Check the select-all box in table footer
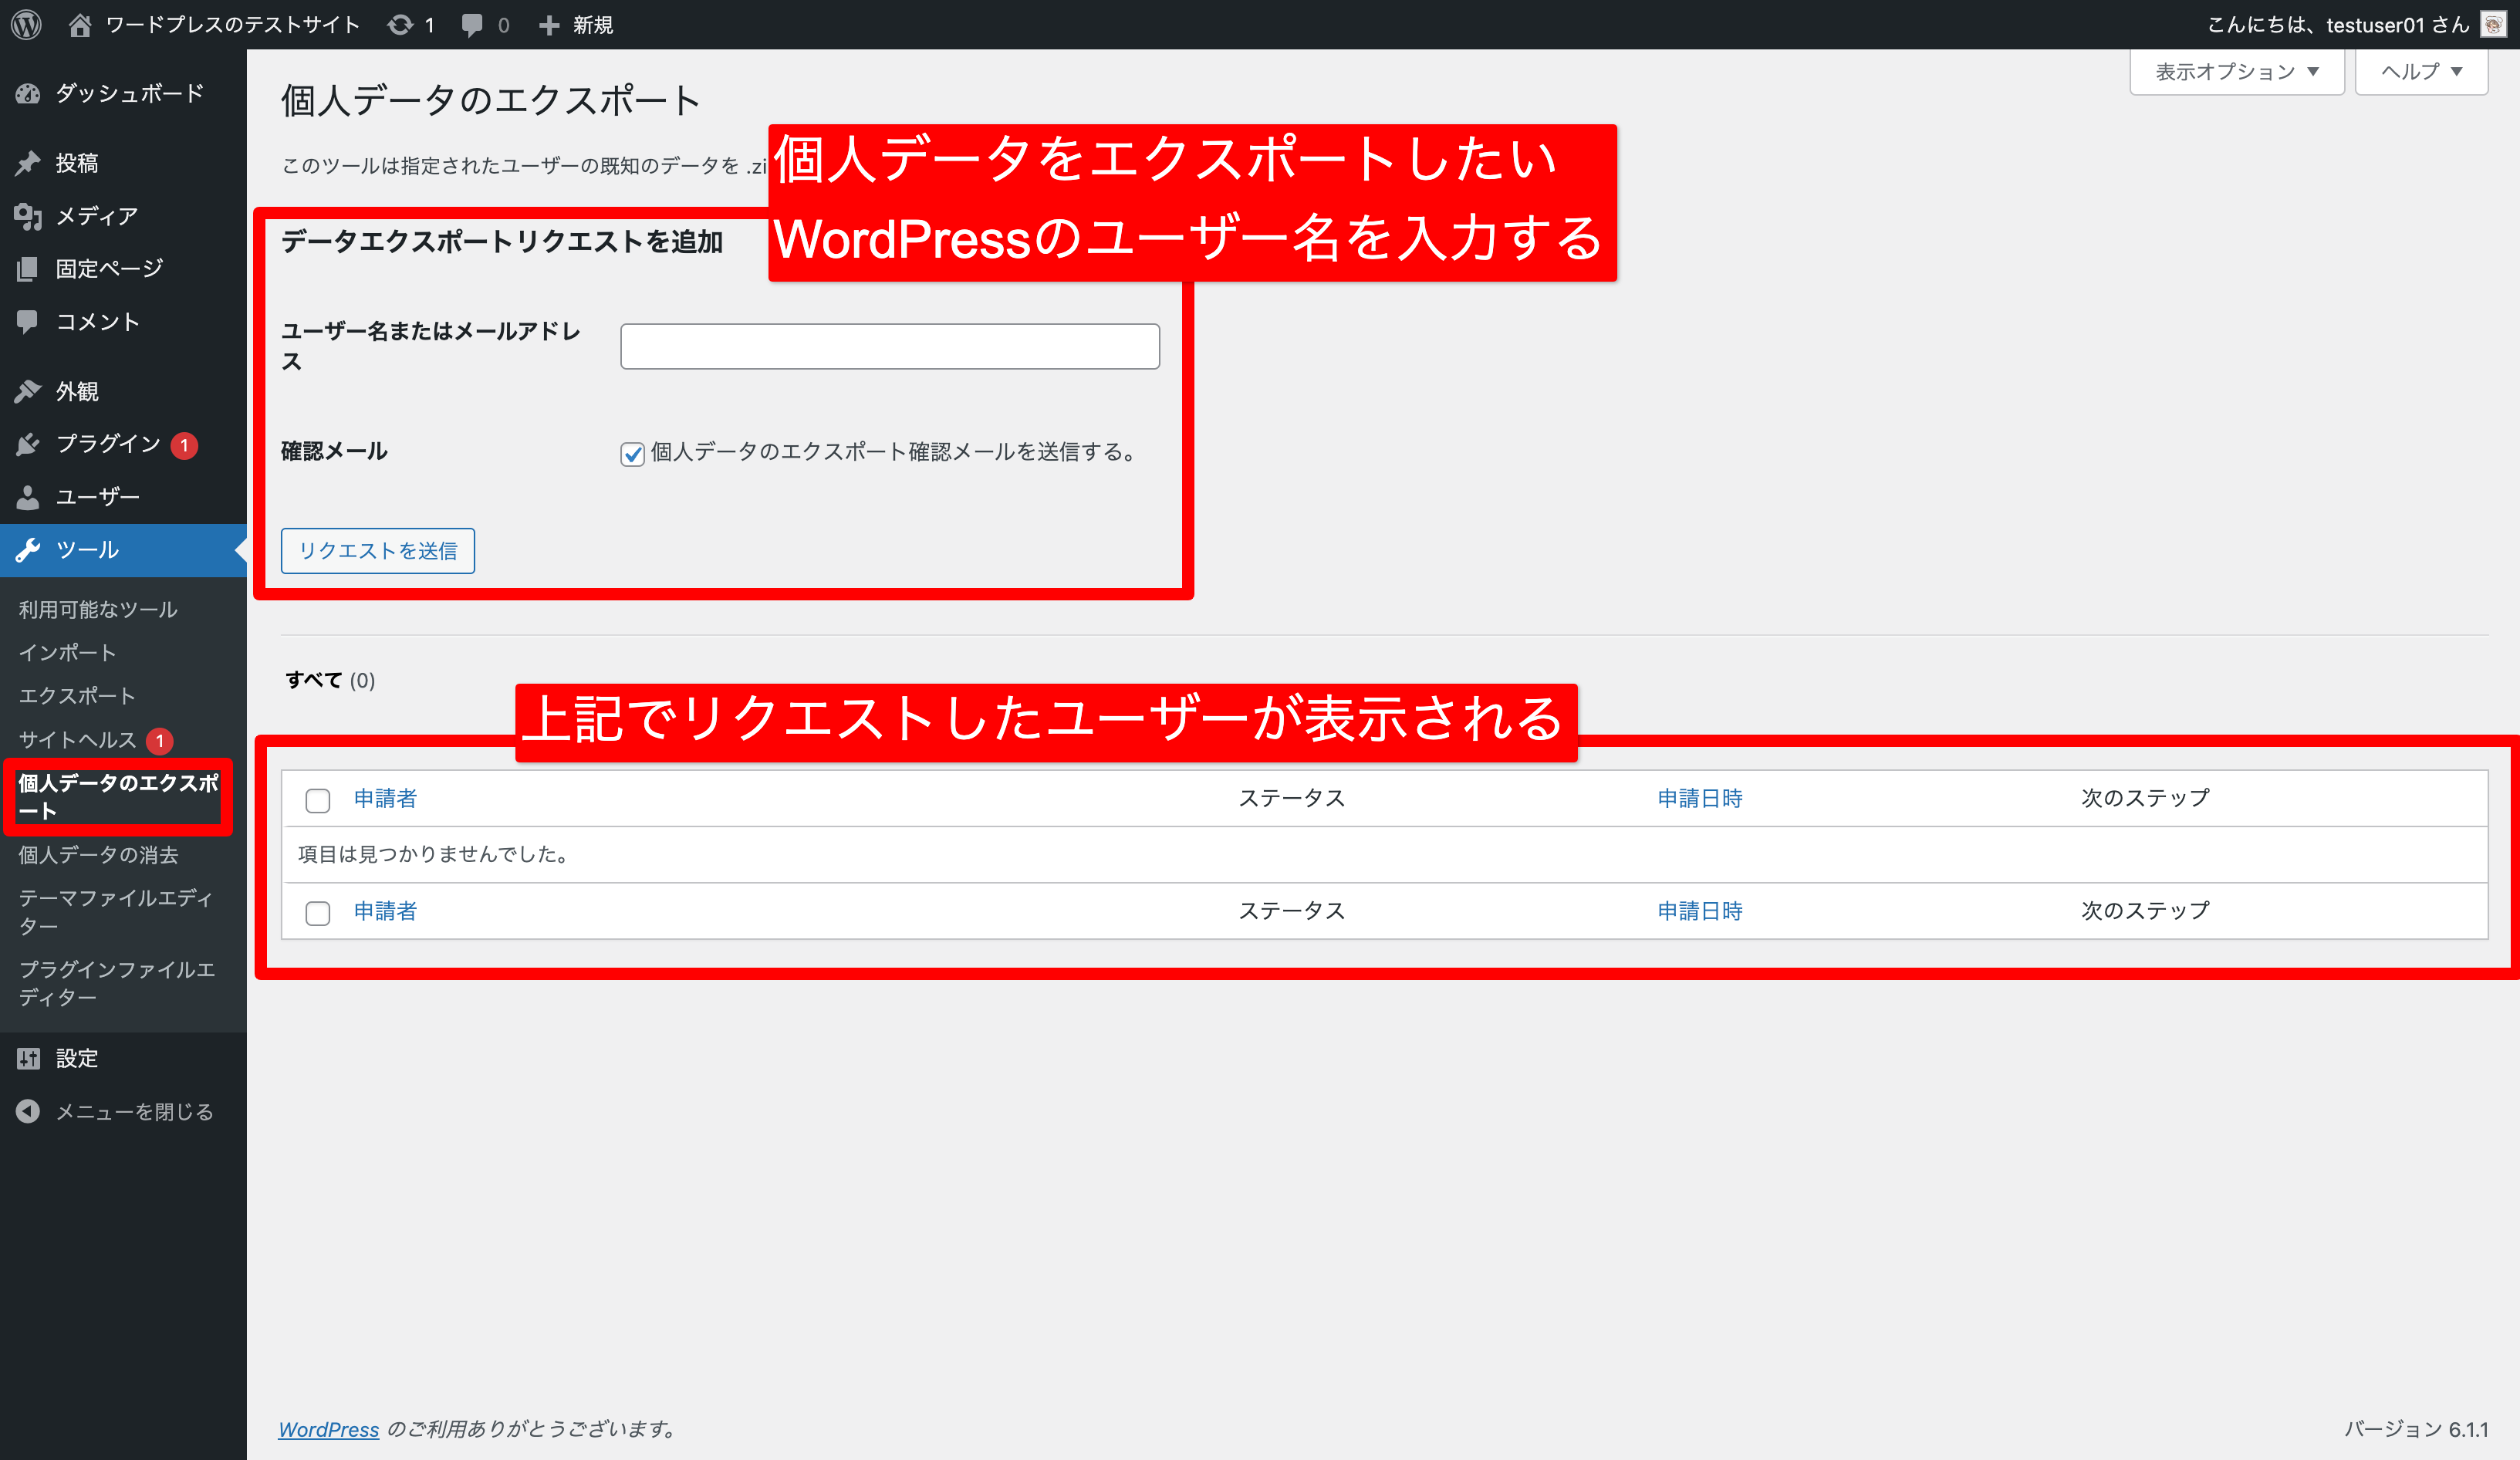This screenshot has width=2520, height=1460. (318, 912)
